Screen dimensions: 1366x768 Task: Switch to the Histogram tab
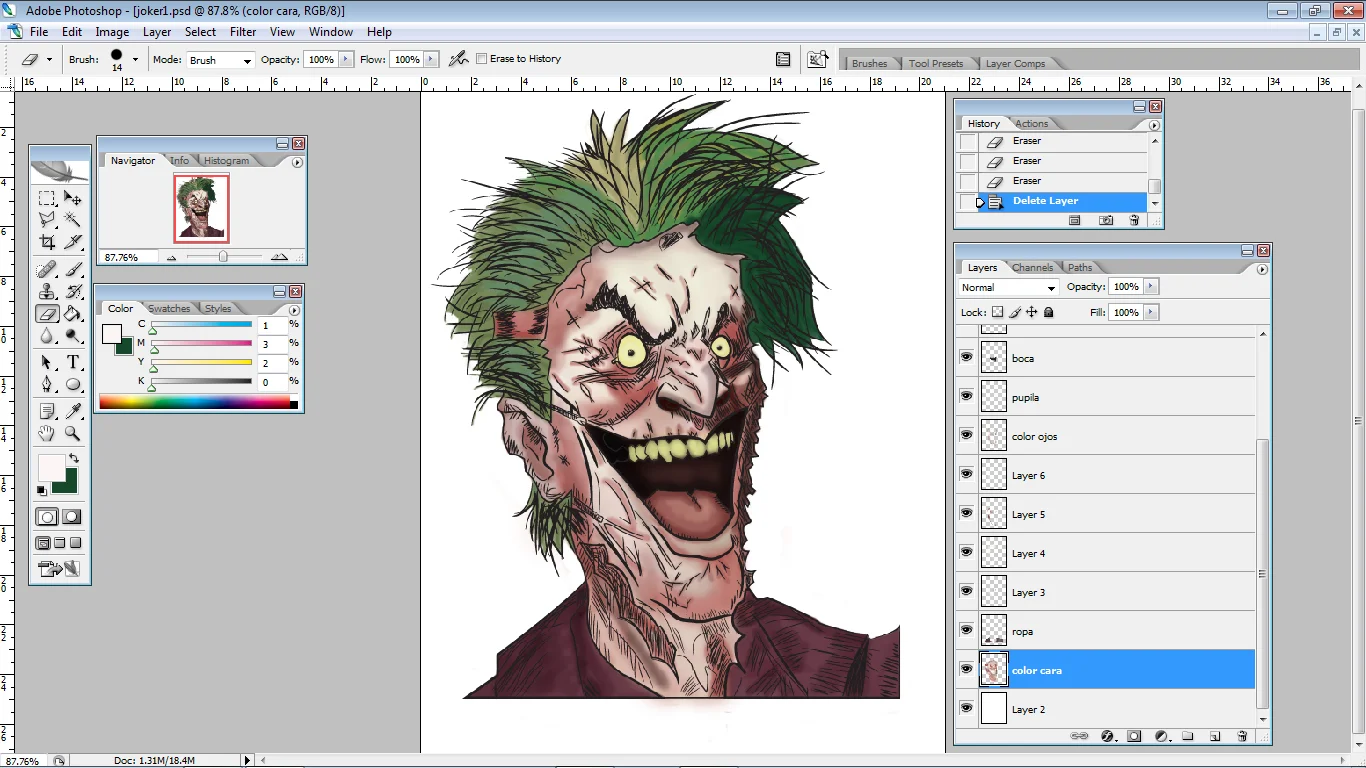(x=226, y=161)
